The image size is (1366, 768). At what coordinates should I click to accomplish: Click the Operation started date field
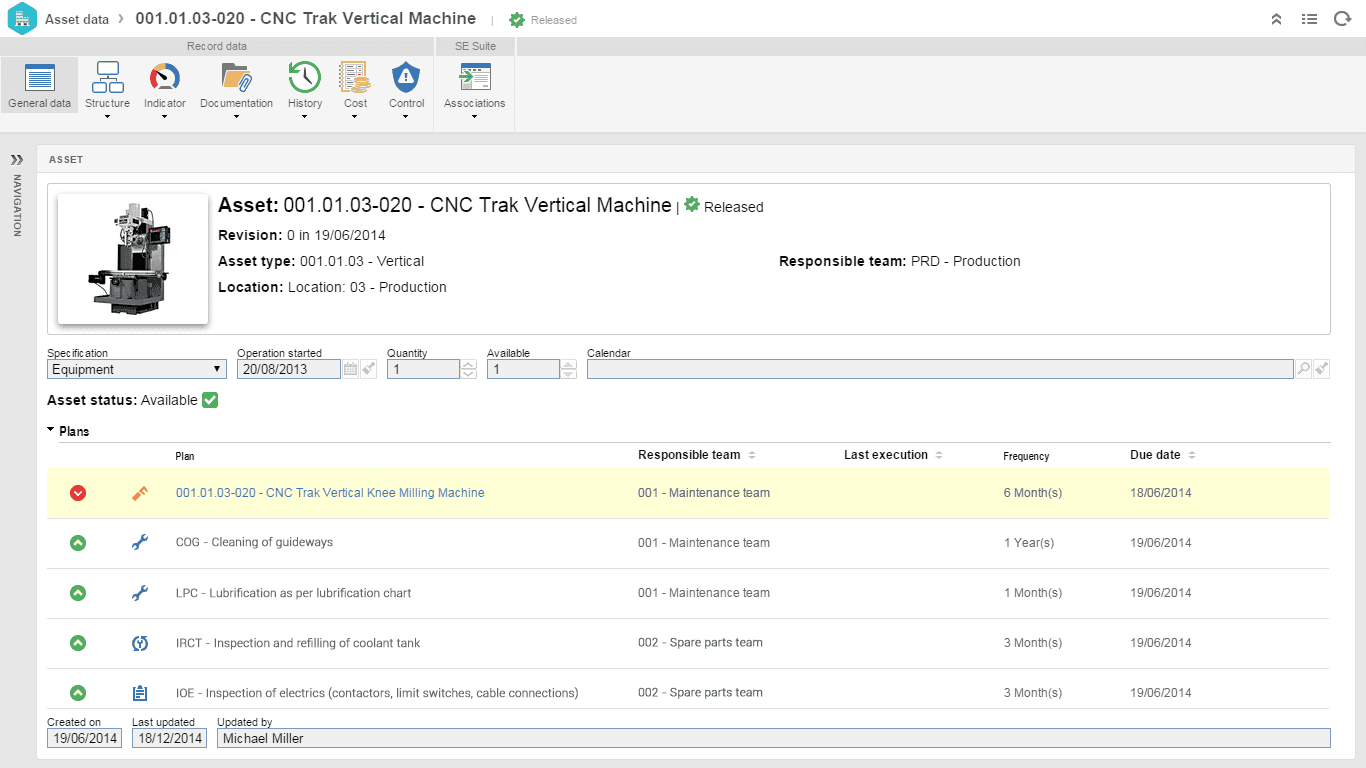click(289, 369)
